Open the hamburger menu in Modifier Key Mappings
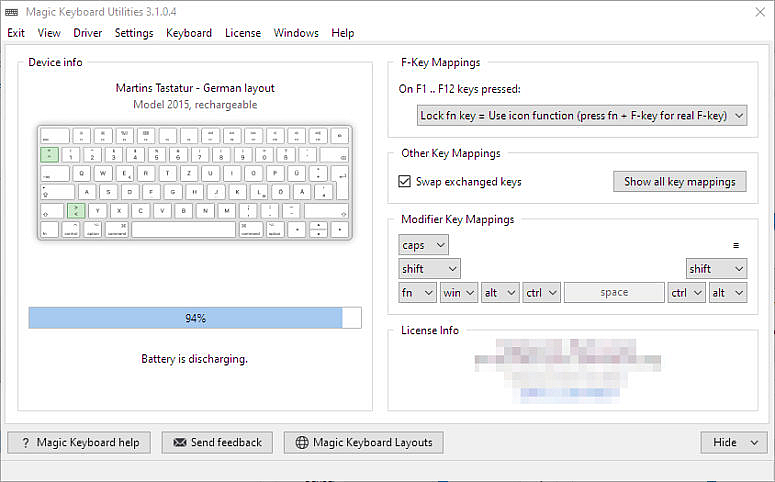Viewport: 775px width, 482px height. click(x=735, y=245)
